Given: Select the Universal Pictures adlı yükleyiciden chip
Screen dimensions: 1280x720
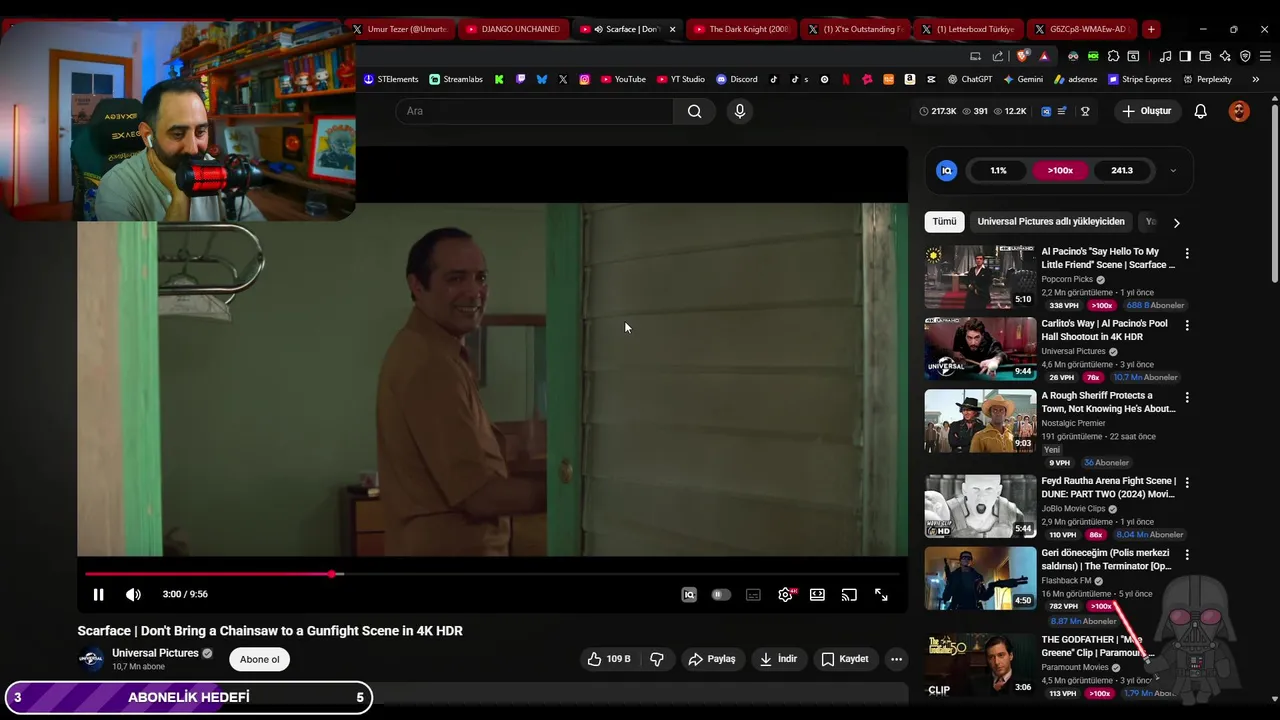Looking at the screenshot, I should 1051,222.
